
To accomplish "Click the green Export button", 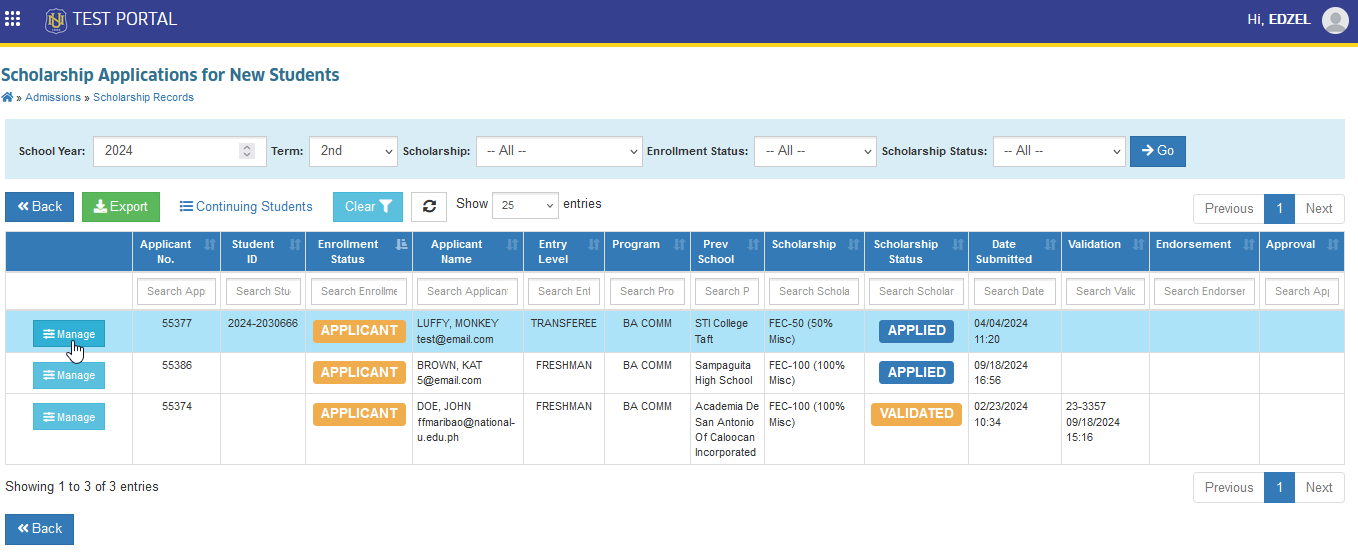I will [121, 207].
